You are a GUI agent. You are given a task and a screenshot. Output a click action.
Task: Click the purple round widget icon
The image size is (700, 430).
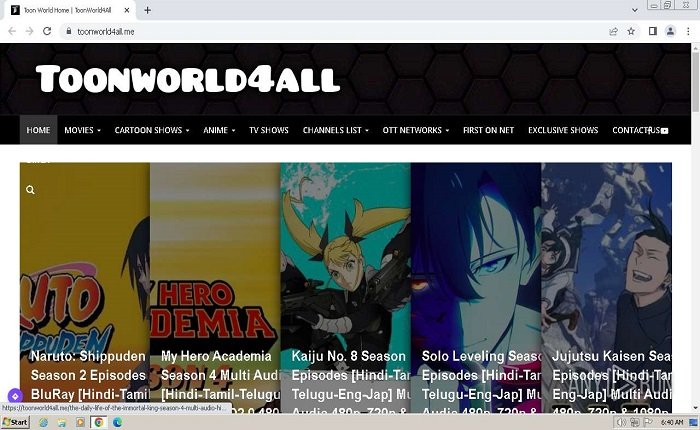(x=15, y=396)
